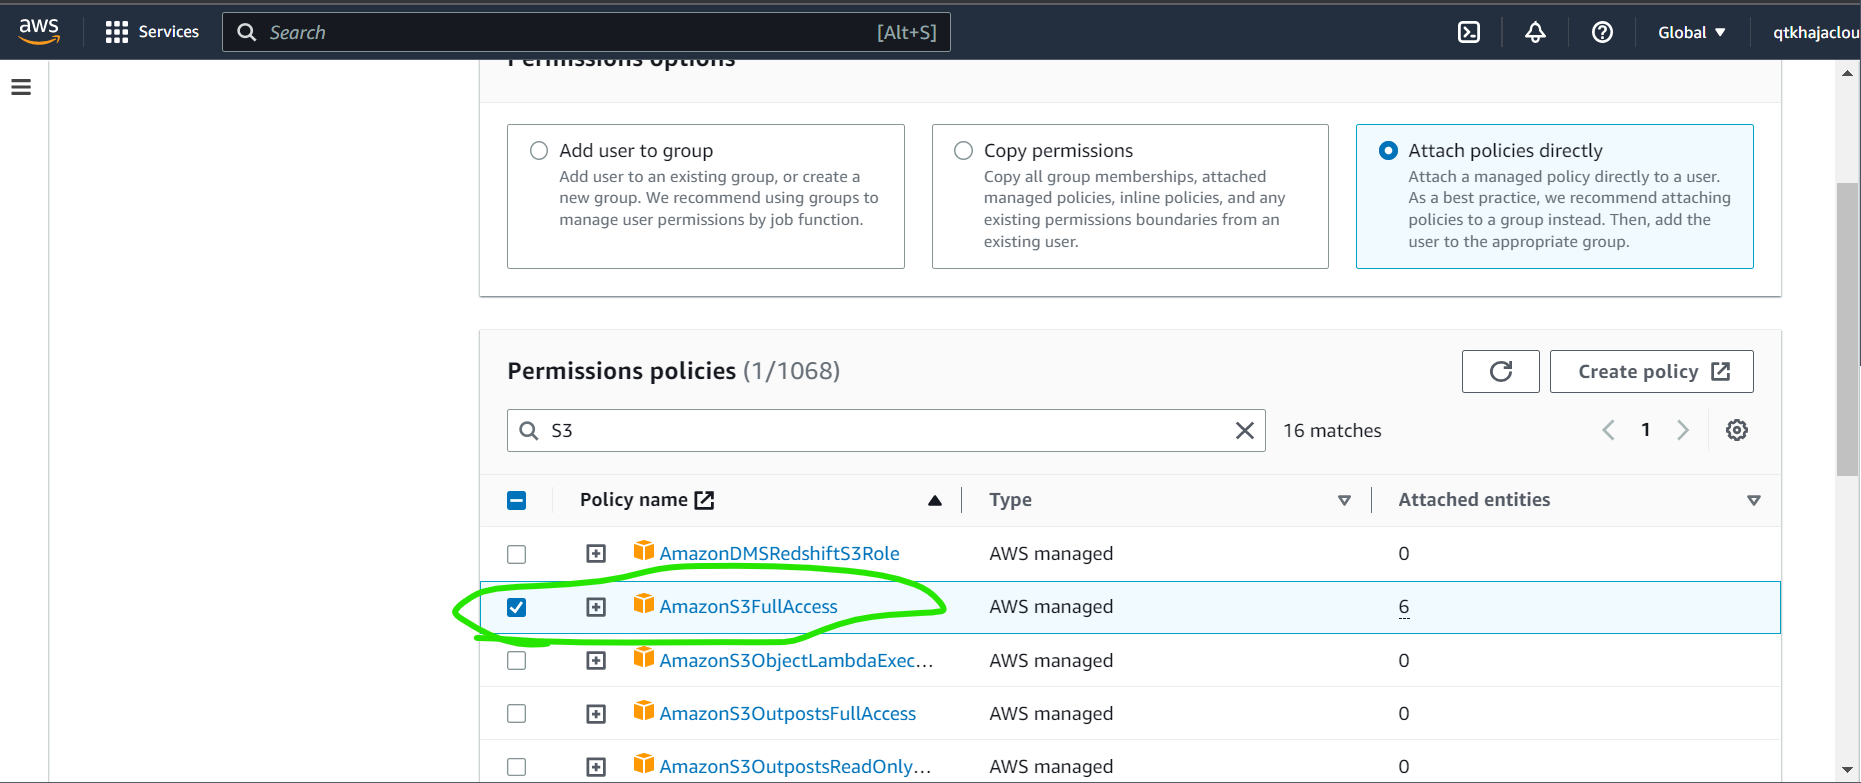
Task: Expand AmazonS3FullAccess policy details
Action: click(x=596, y=607)
